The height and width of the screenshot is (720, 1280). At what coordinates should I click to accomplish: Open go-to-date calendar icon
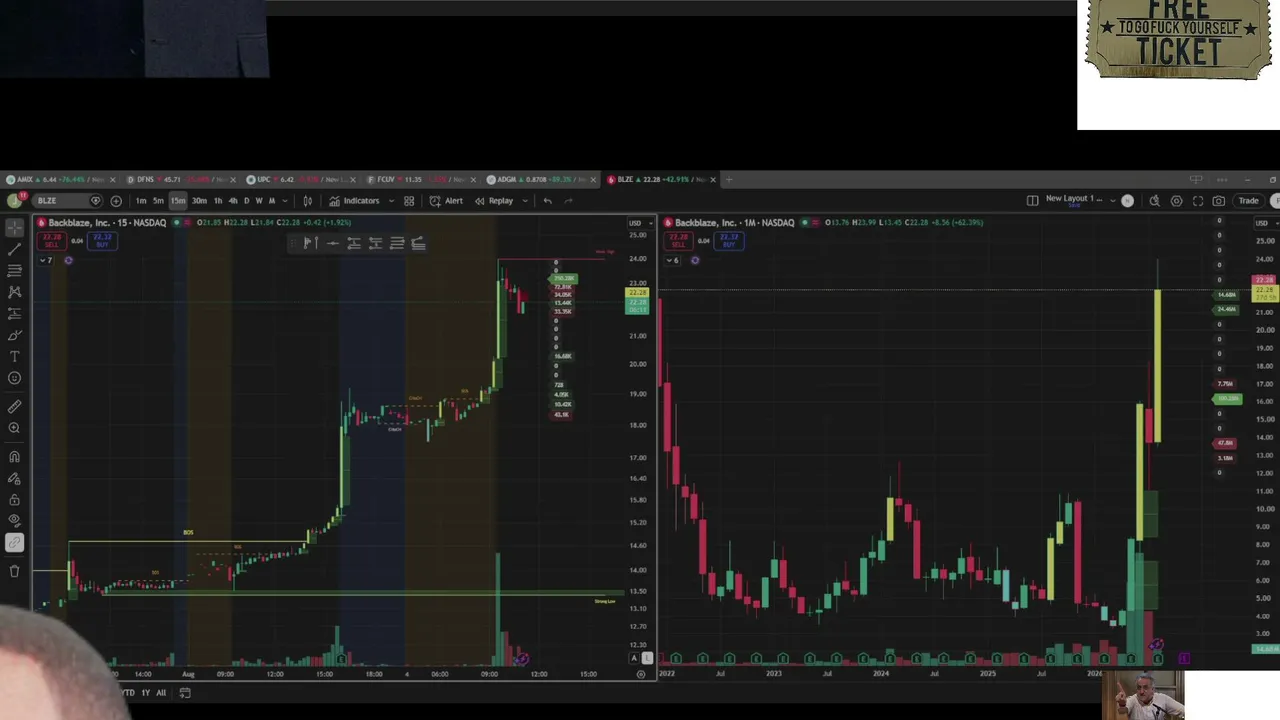pos(185,693)
